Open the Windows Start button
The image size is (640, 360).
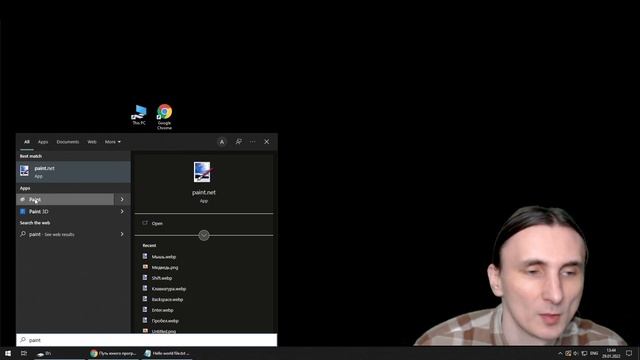point(8,353)
